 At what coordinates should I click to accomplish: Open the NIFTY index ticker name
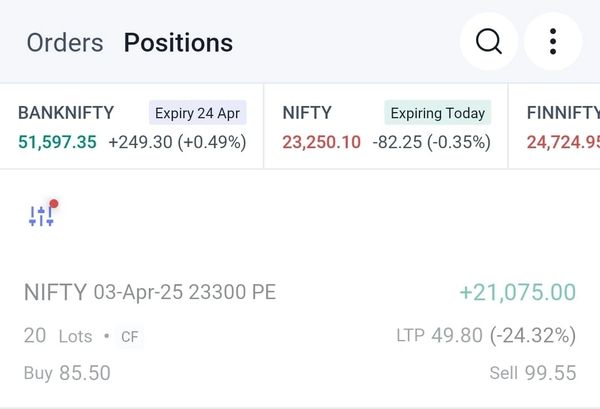(307, 113)
